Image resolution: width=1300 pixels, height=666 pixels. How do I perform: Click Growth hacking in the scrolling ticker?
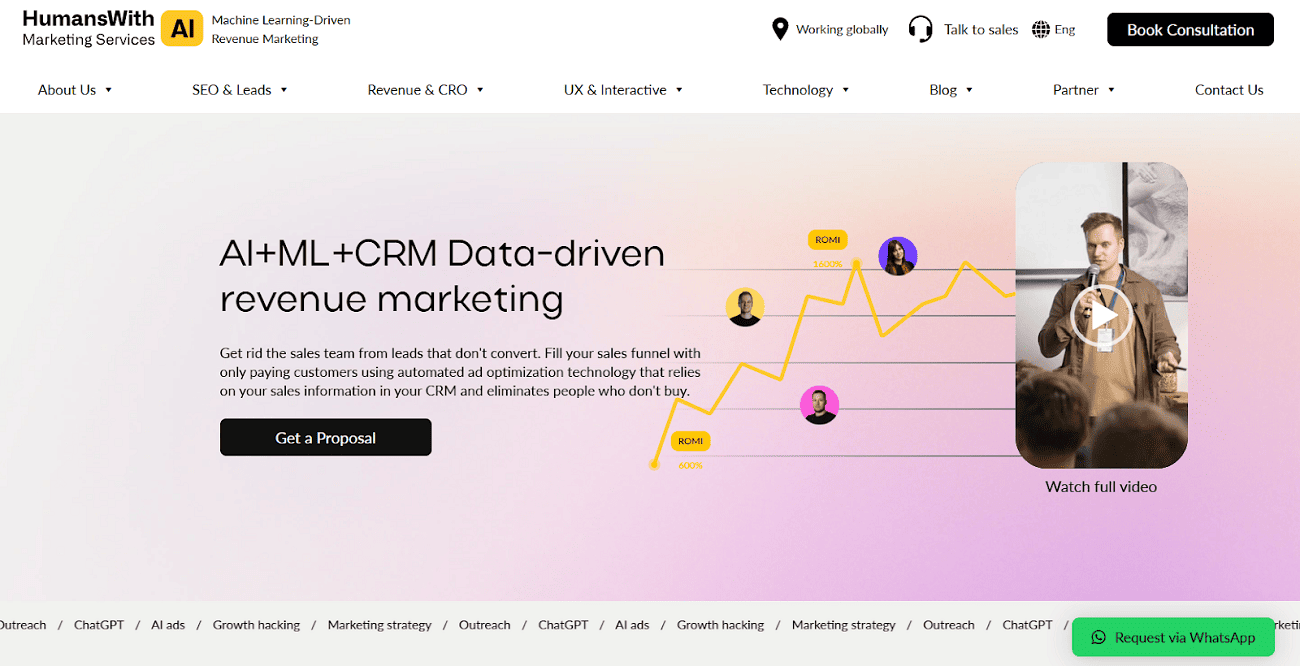(x=256, y=625)
